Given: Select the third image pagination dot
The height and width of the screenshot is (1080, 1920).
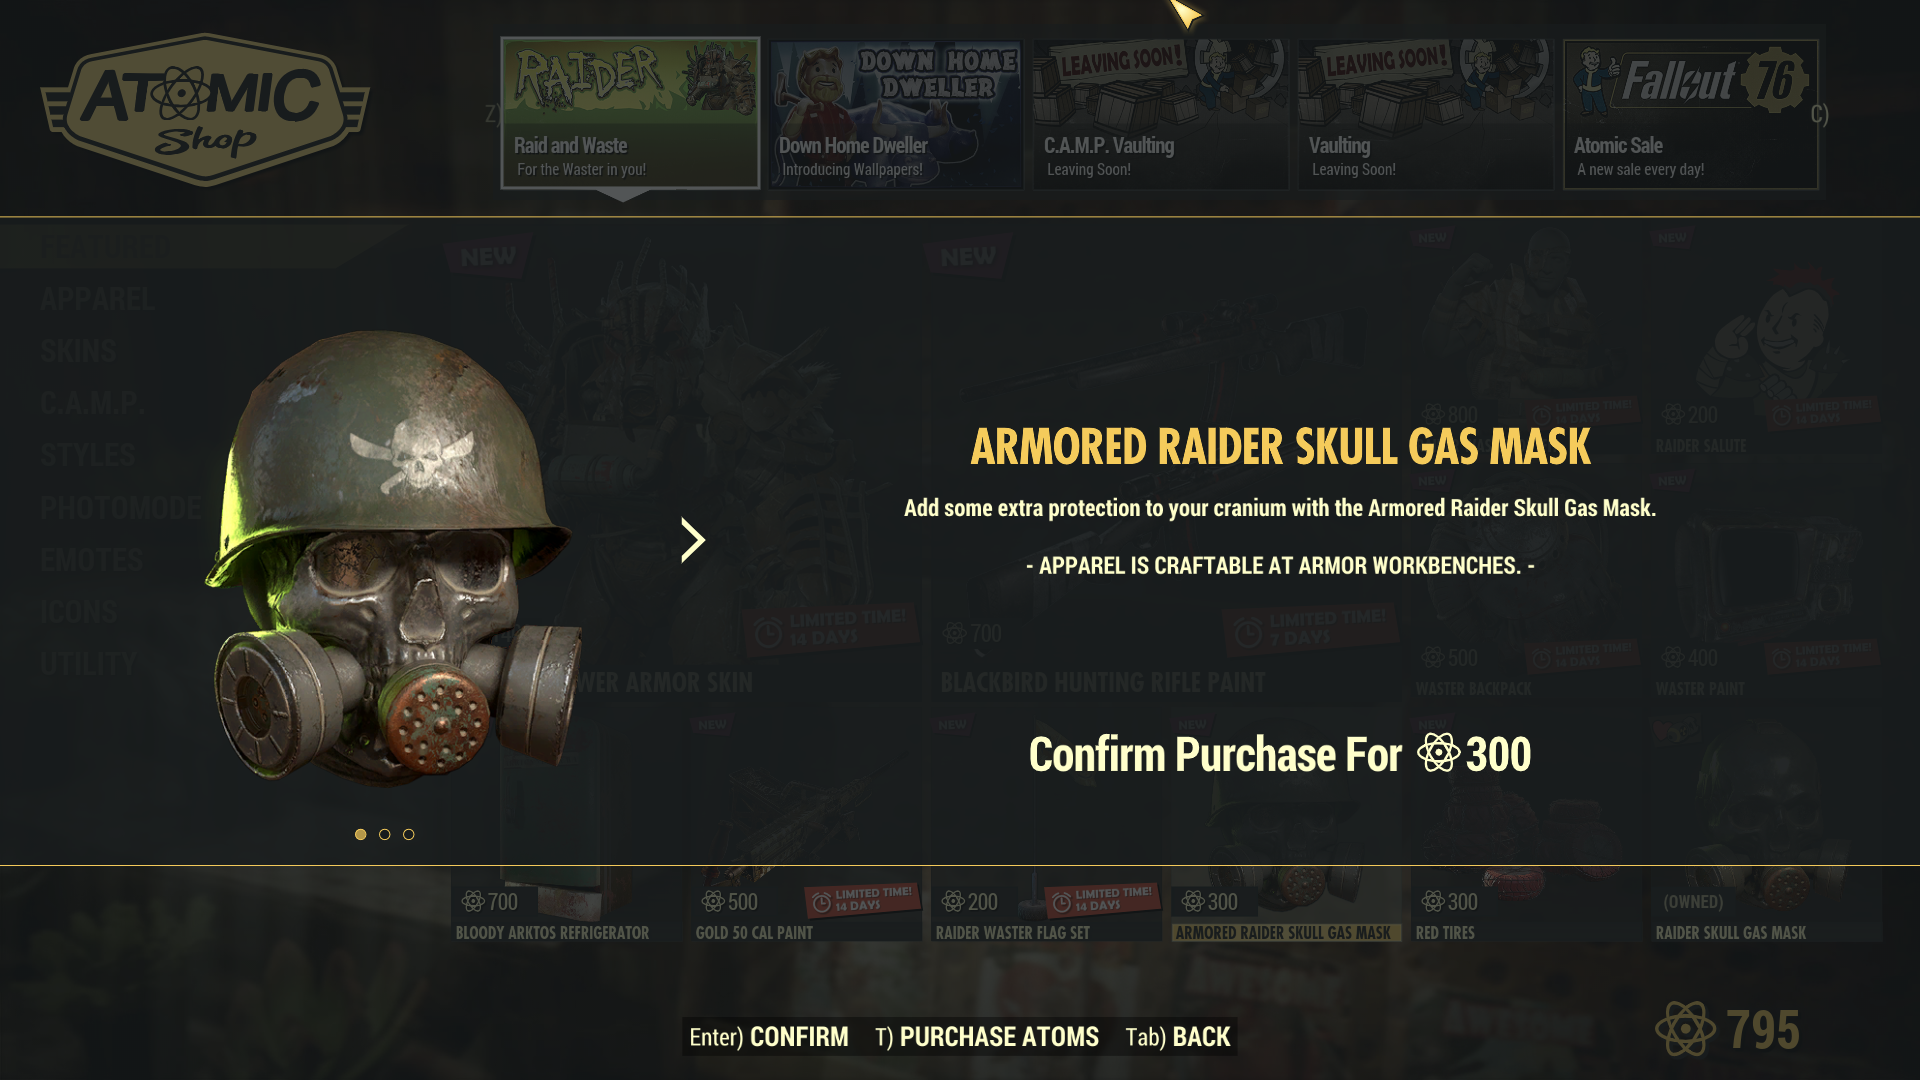Looking at the screenshot, I should tap(408, 834).
